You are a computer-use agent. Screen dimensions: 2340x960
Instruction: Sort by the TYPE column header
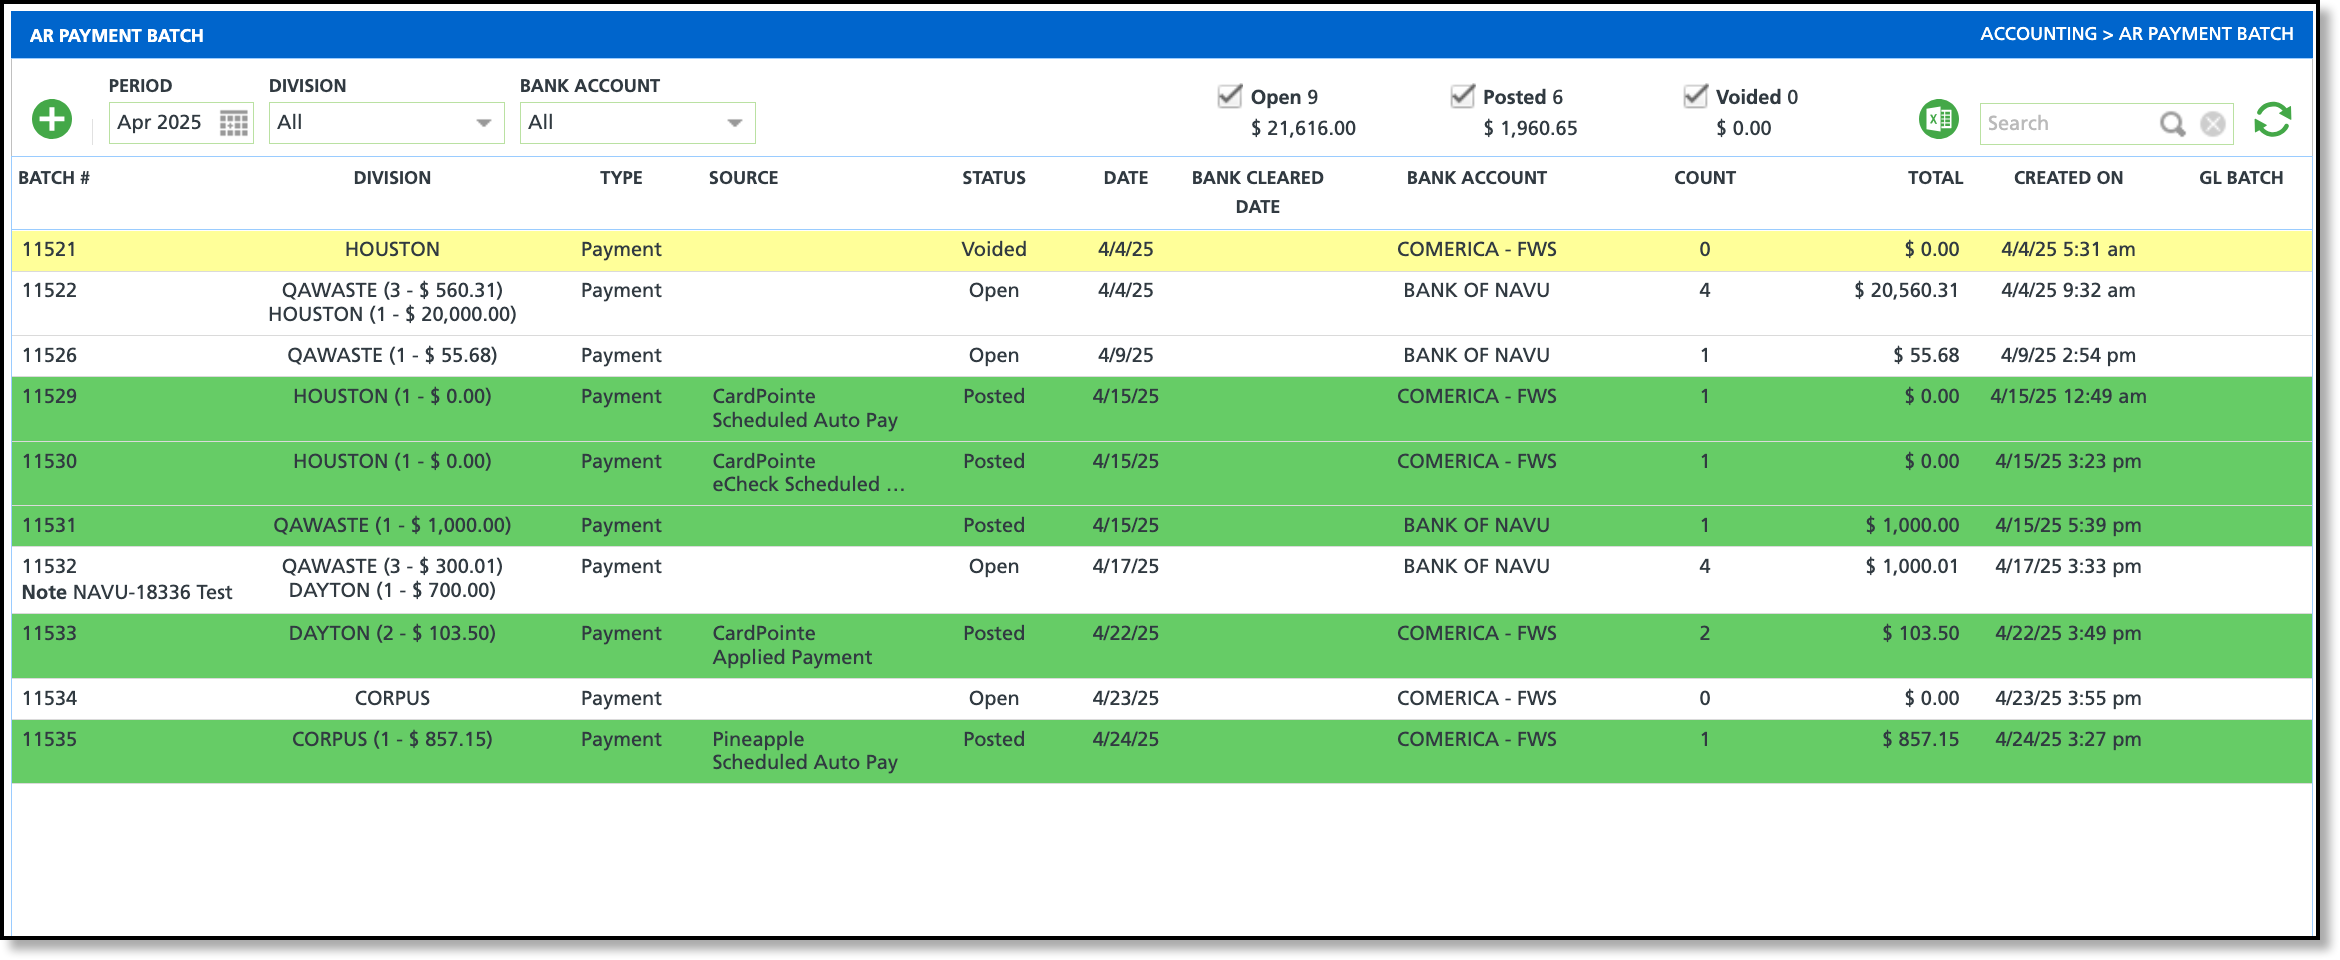pyautogui.click(x=621, y=178)
